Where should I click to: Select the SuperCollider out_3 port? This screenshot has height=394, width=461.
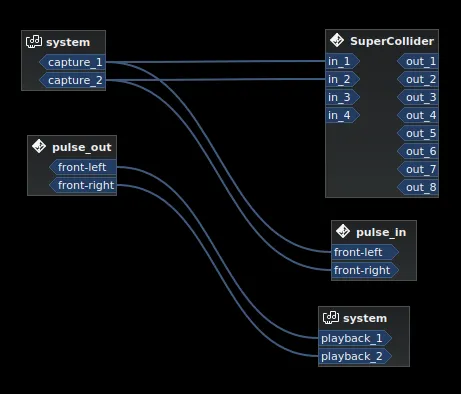tap(418, 97)
